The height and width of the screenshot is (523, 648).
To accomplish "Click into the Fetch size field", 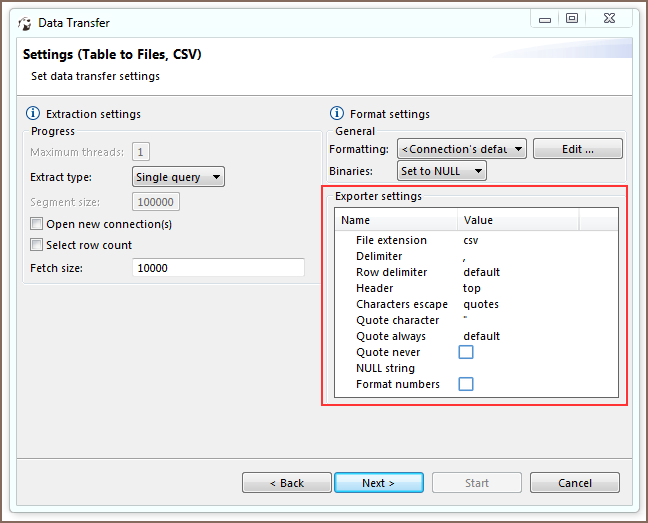I will coord(217,268).
